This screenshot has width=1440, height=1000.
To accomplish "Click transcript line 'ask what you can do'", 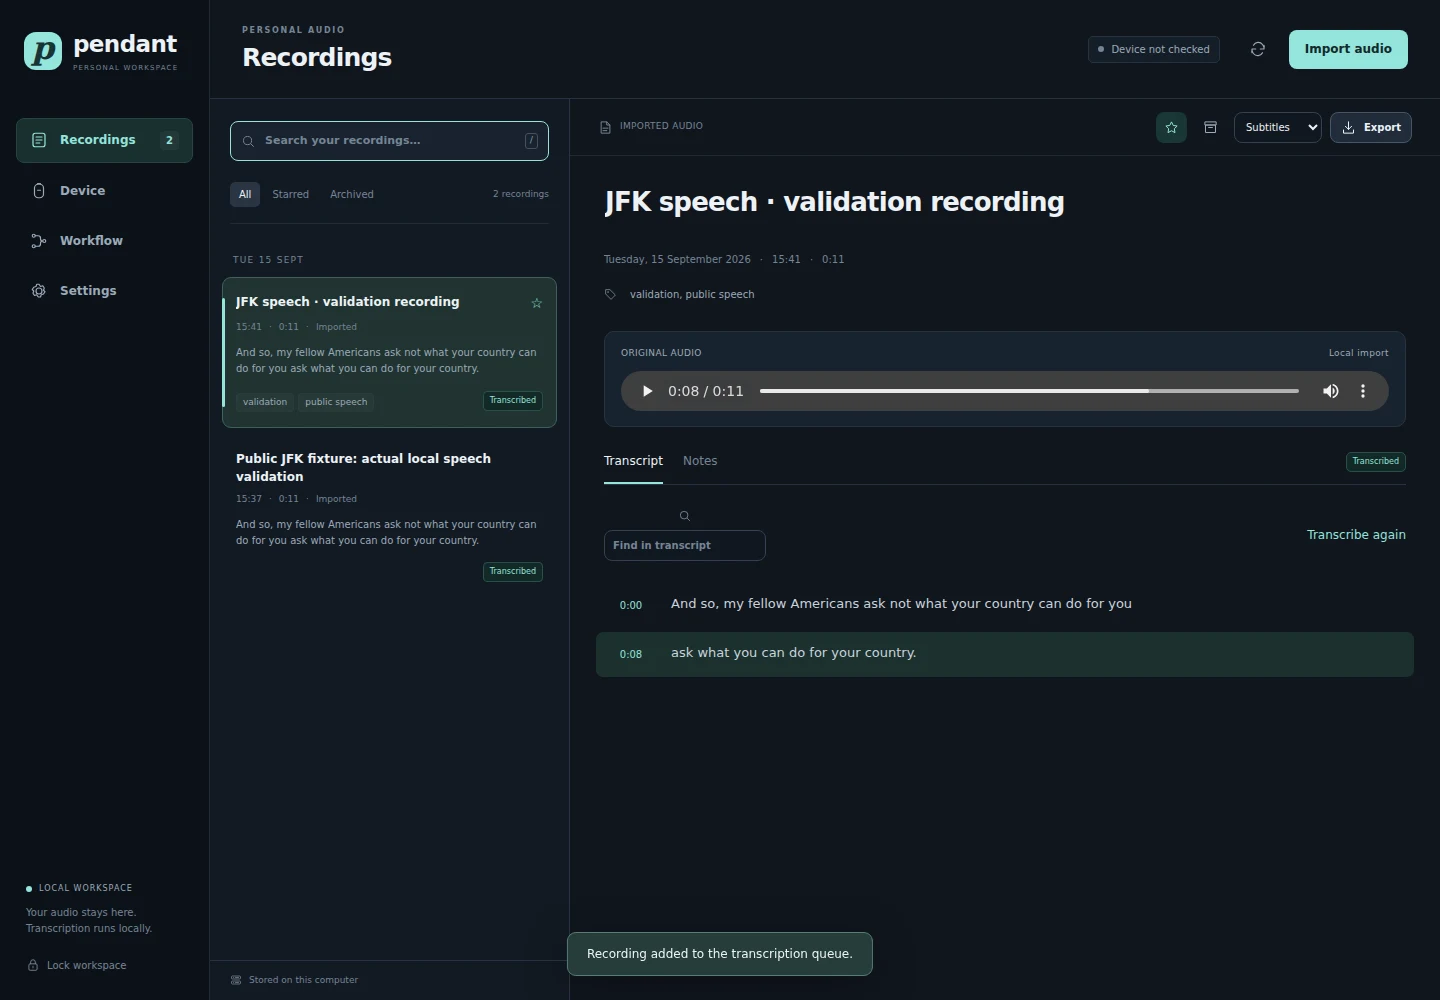I will coord(794,653).
